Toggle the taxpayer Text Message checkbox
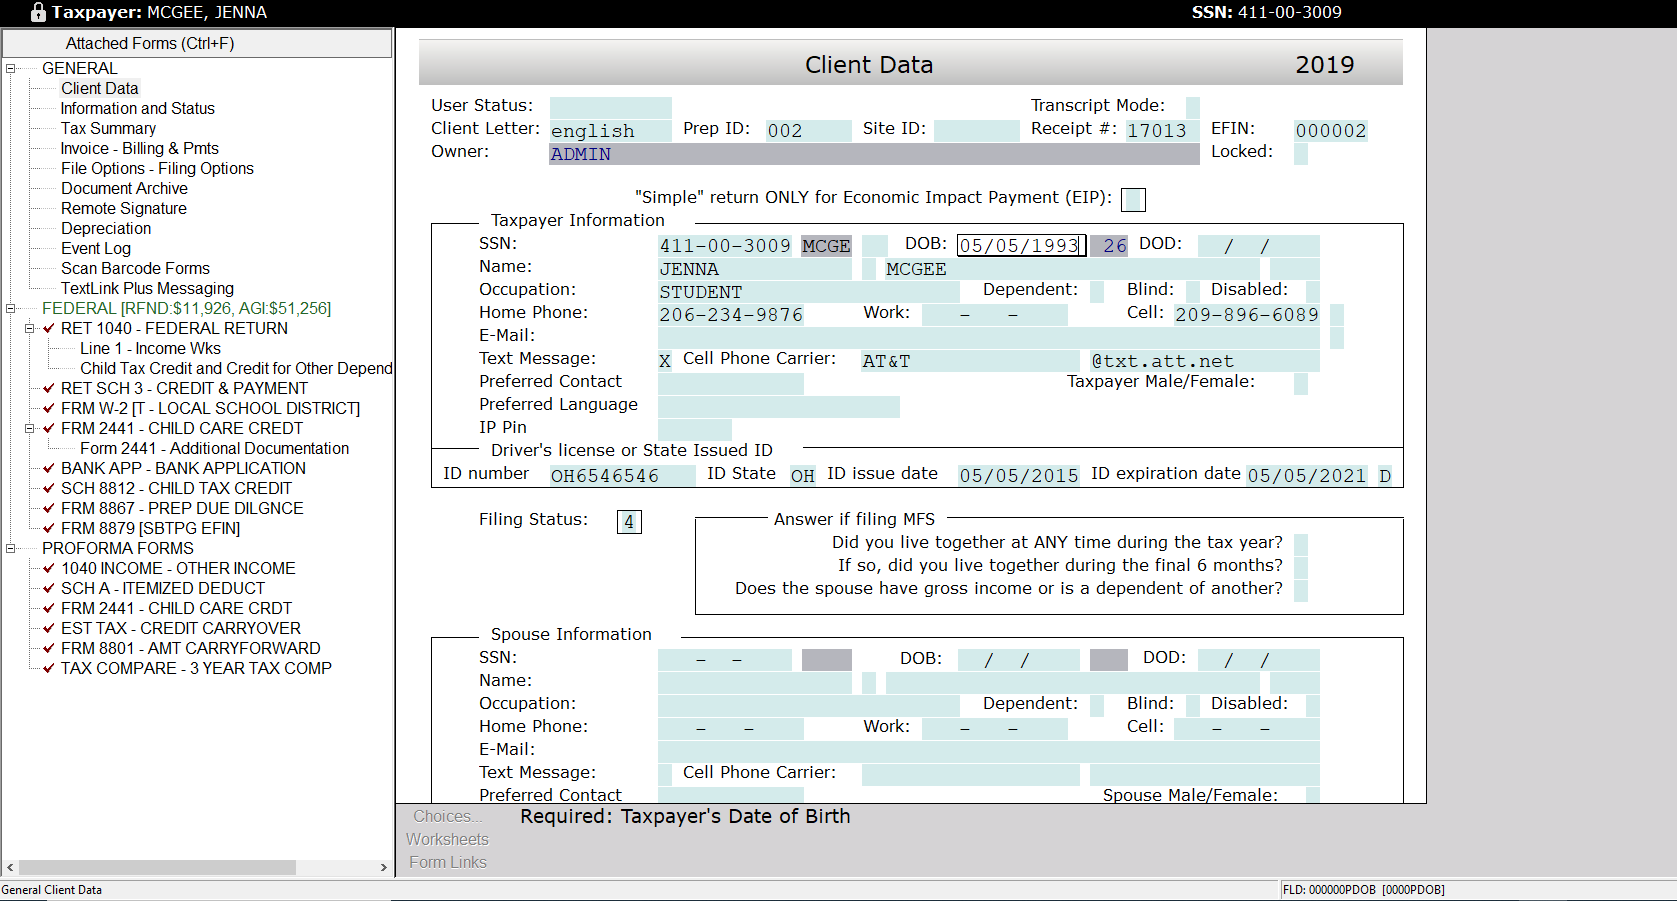1677x901 pixels. pyautogui.click(x=665, y=361)
